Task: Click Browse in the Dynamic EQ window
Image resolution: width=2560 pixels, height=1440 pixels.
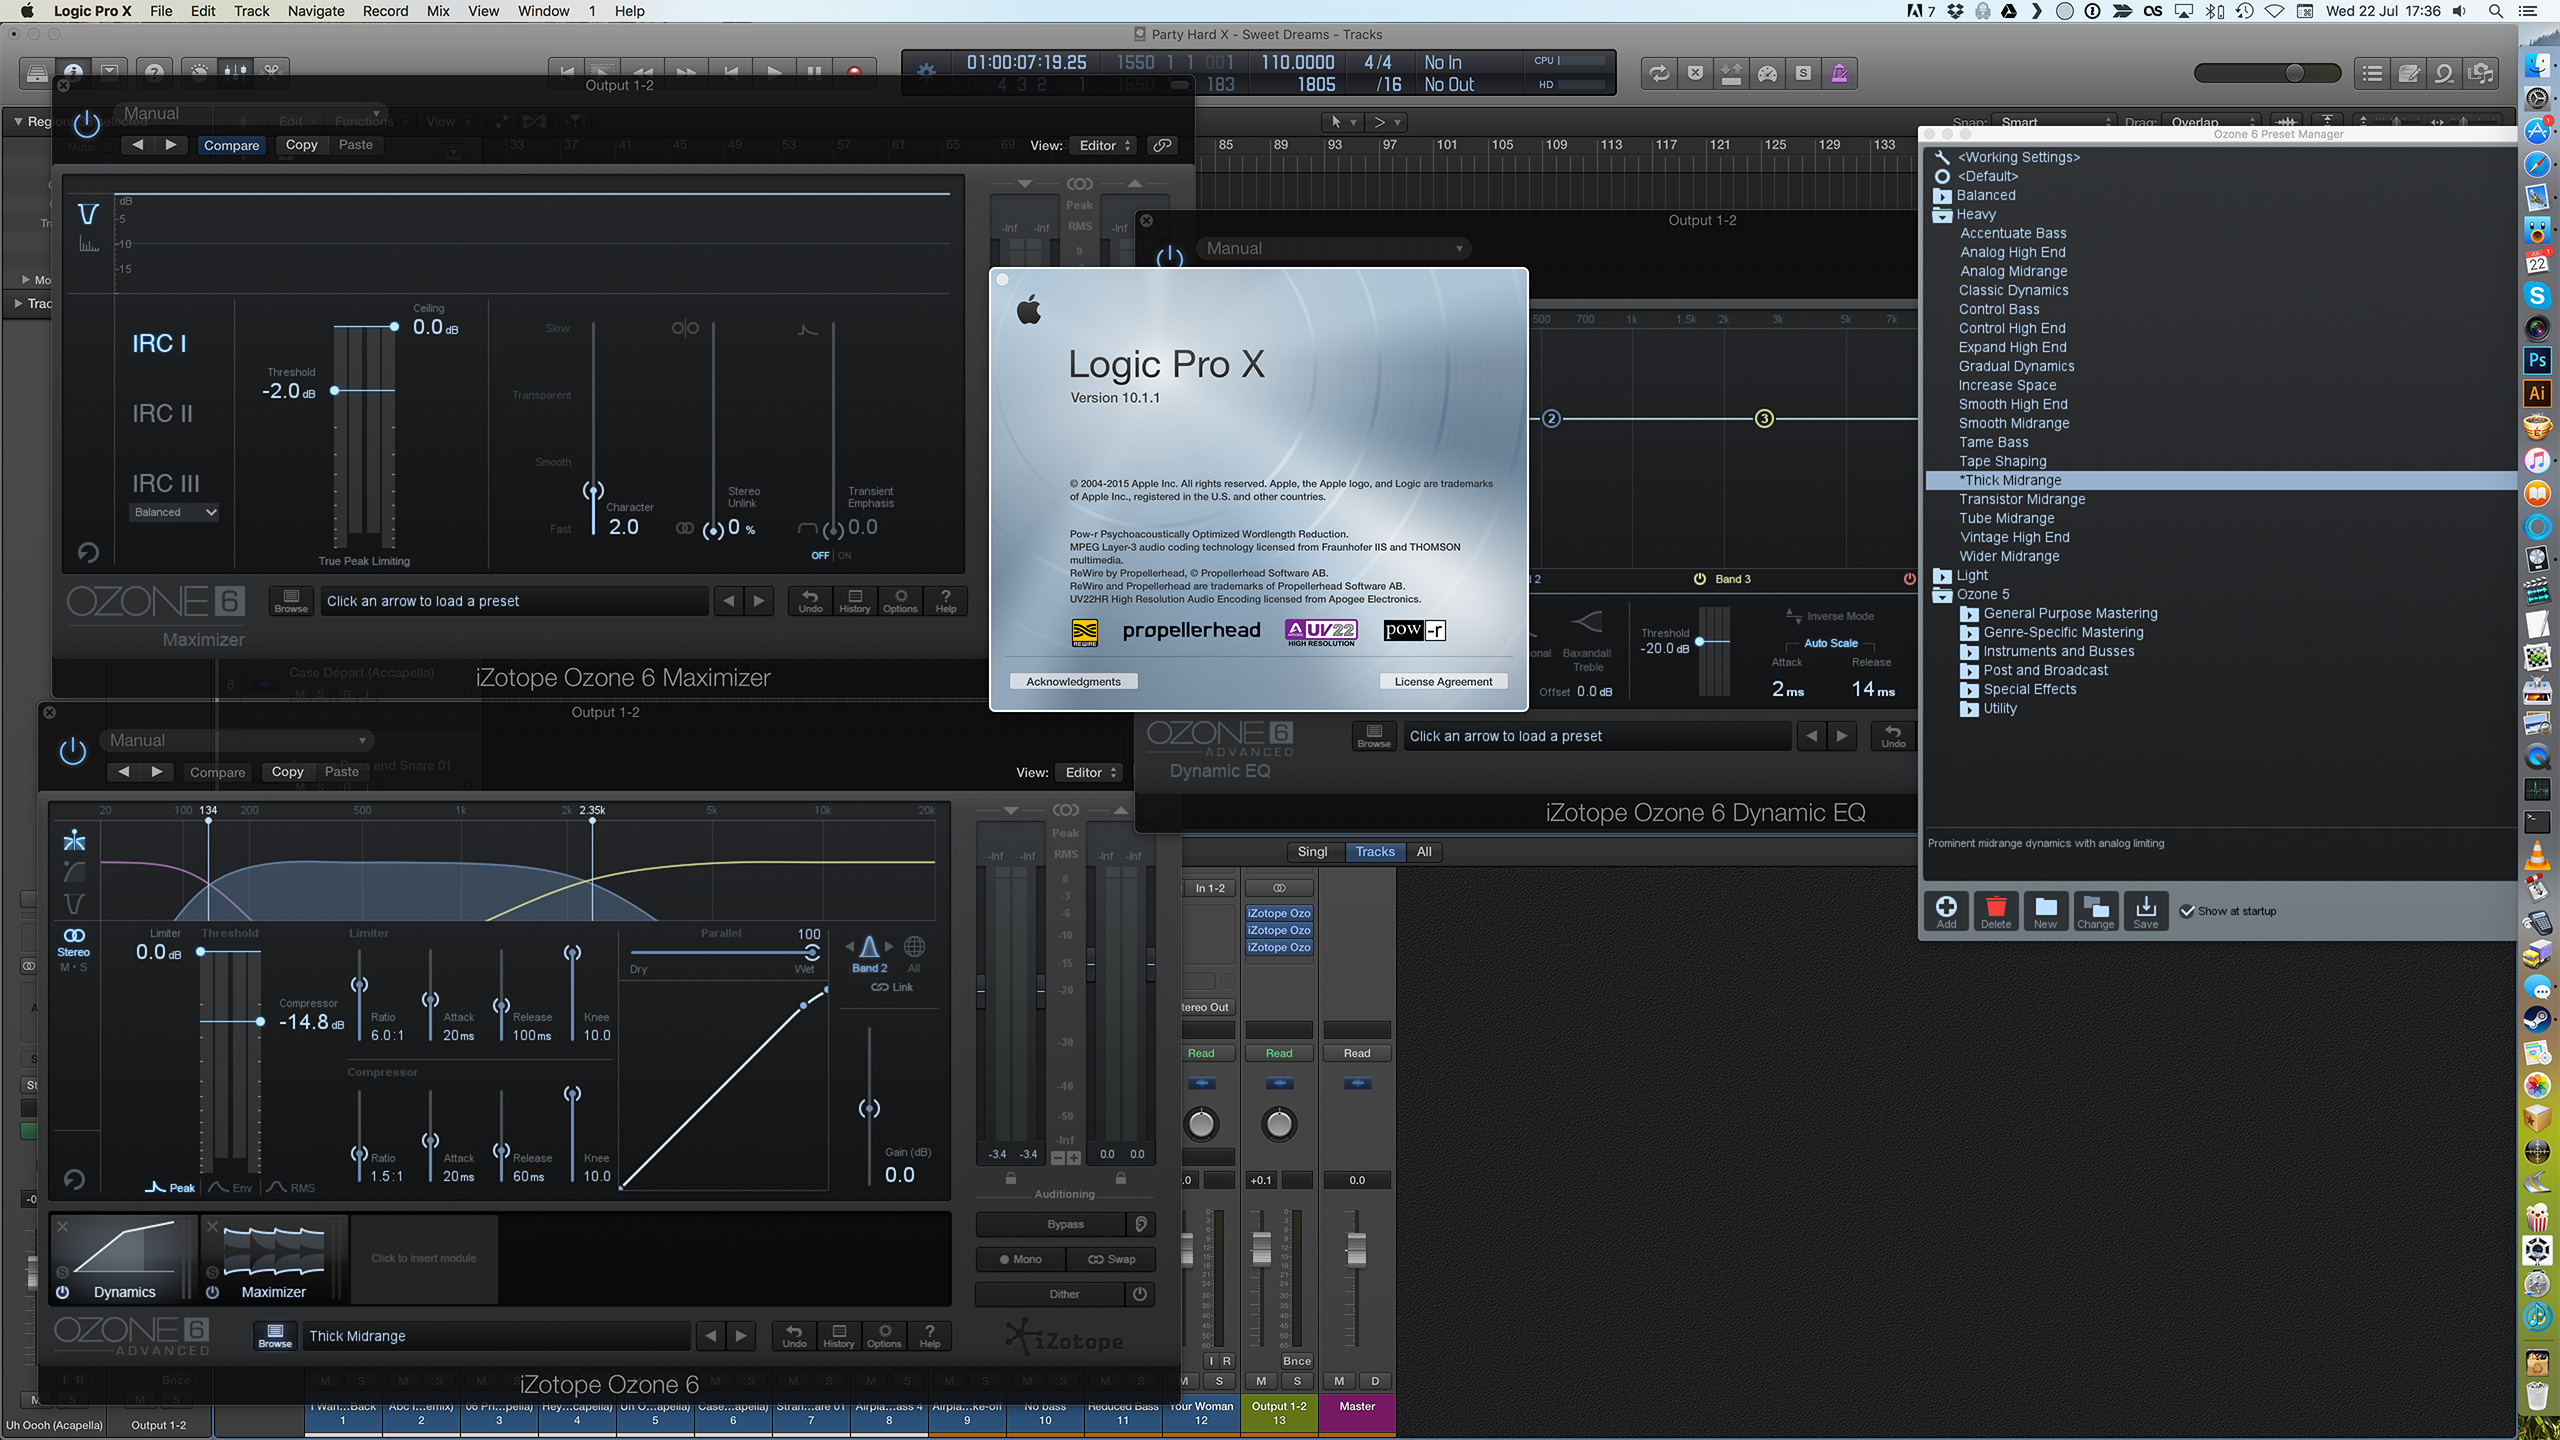Action: (x=1374, y=736)
